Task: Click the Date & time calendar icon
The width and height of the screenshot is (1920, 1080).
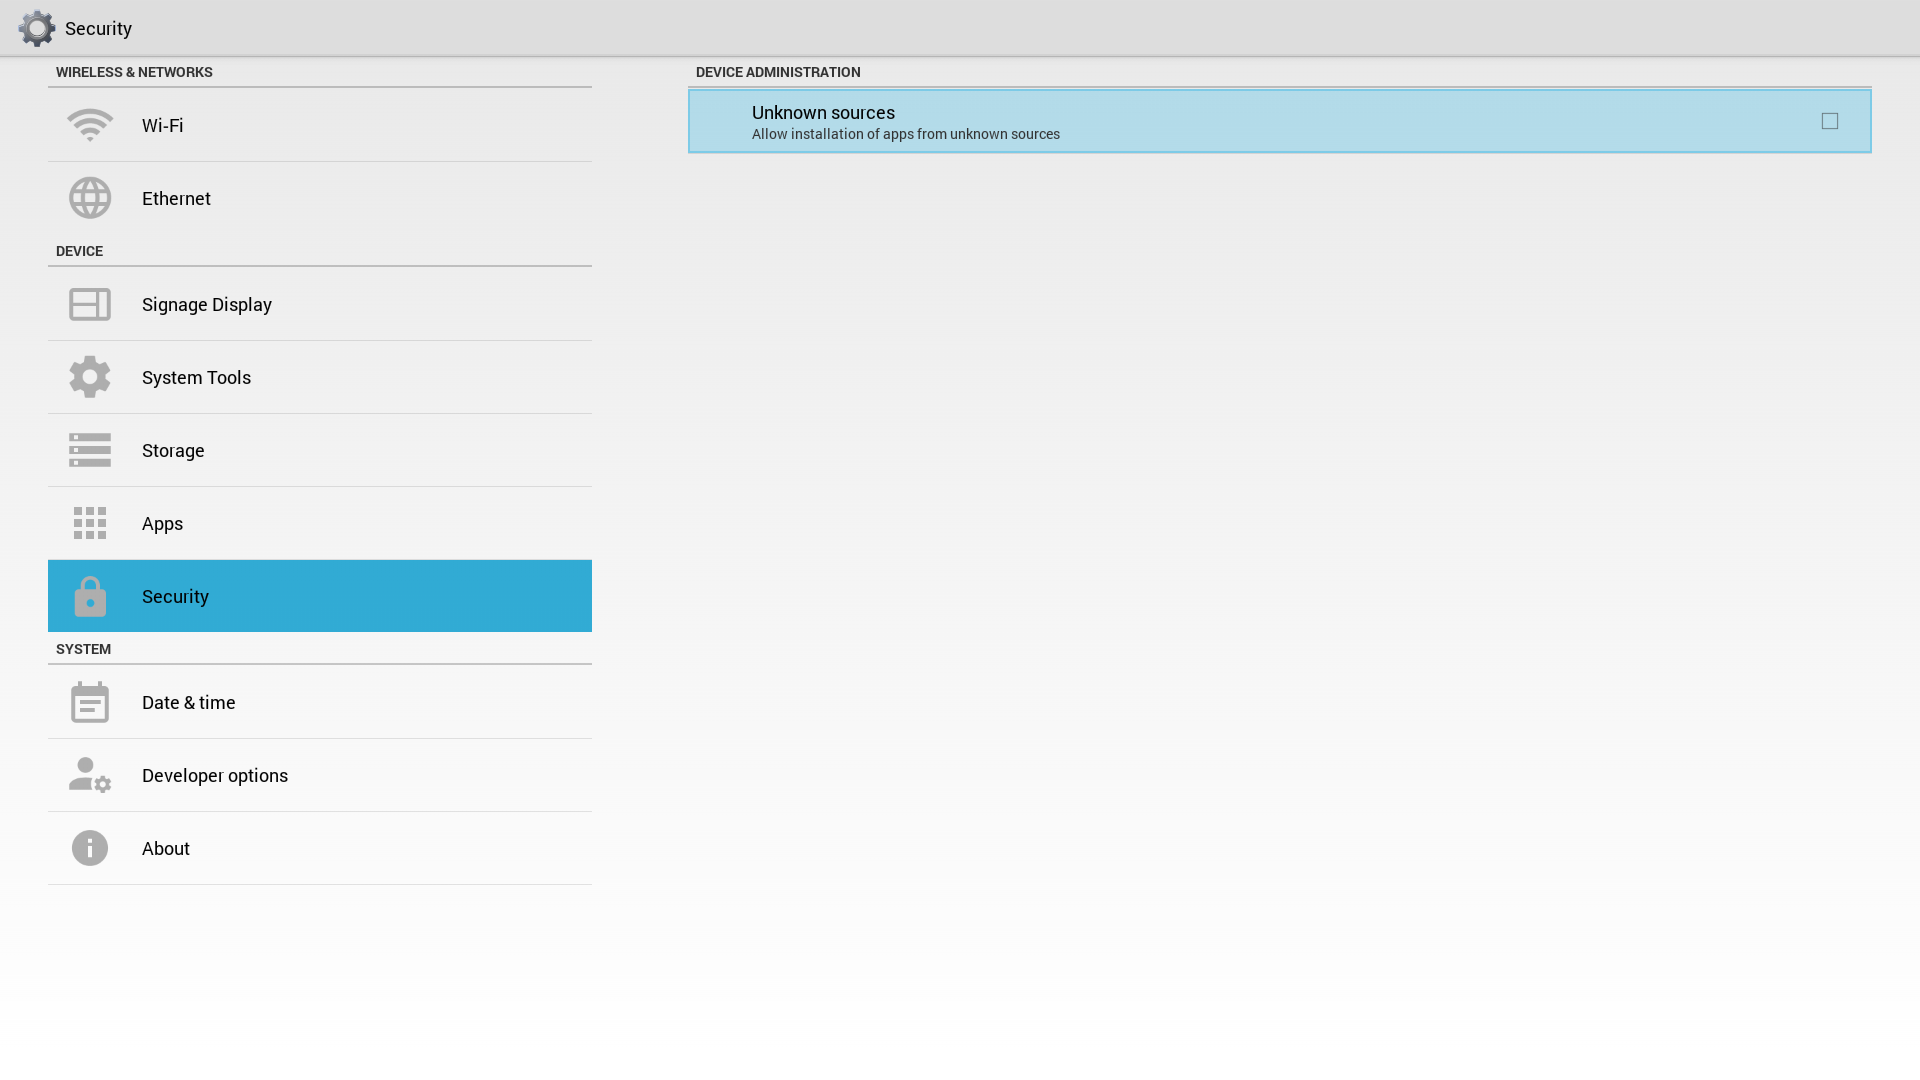Action: 90,702
